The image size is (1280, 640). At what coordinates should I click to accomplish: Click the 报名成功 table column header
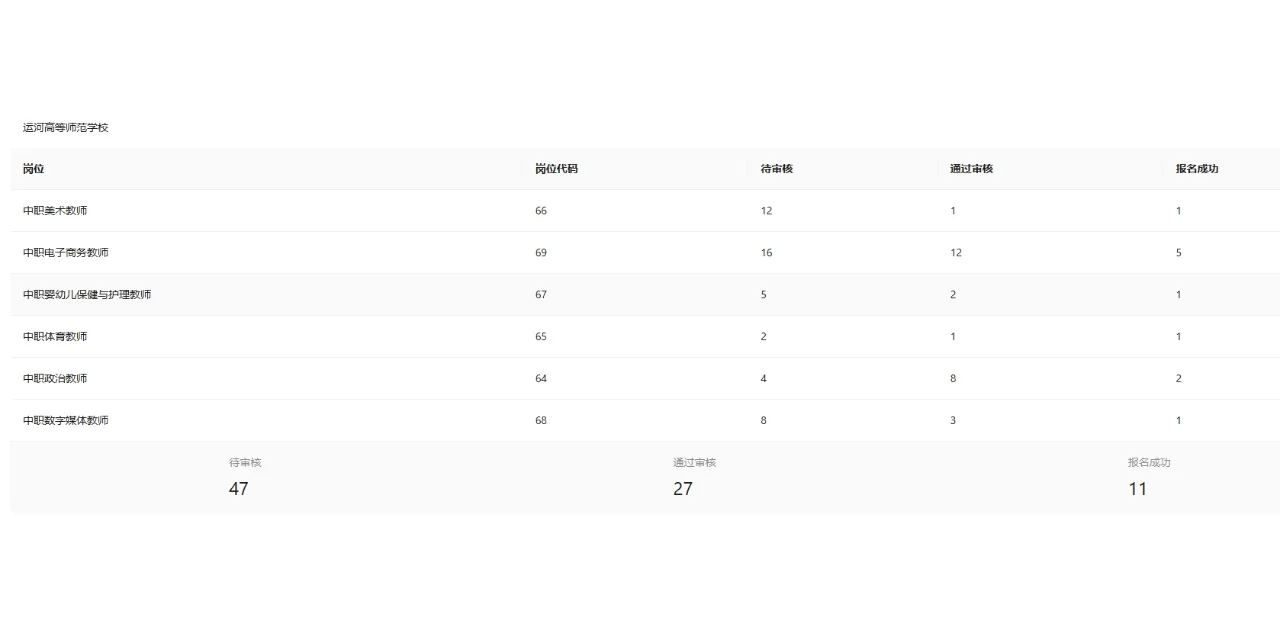(x=1197, y=169)
